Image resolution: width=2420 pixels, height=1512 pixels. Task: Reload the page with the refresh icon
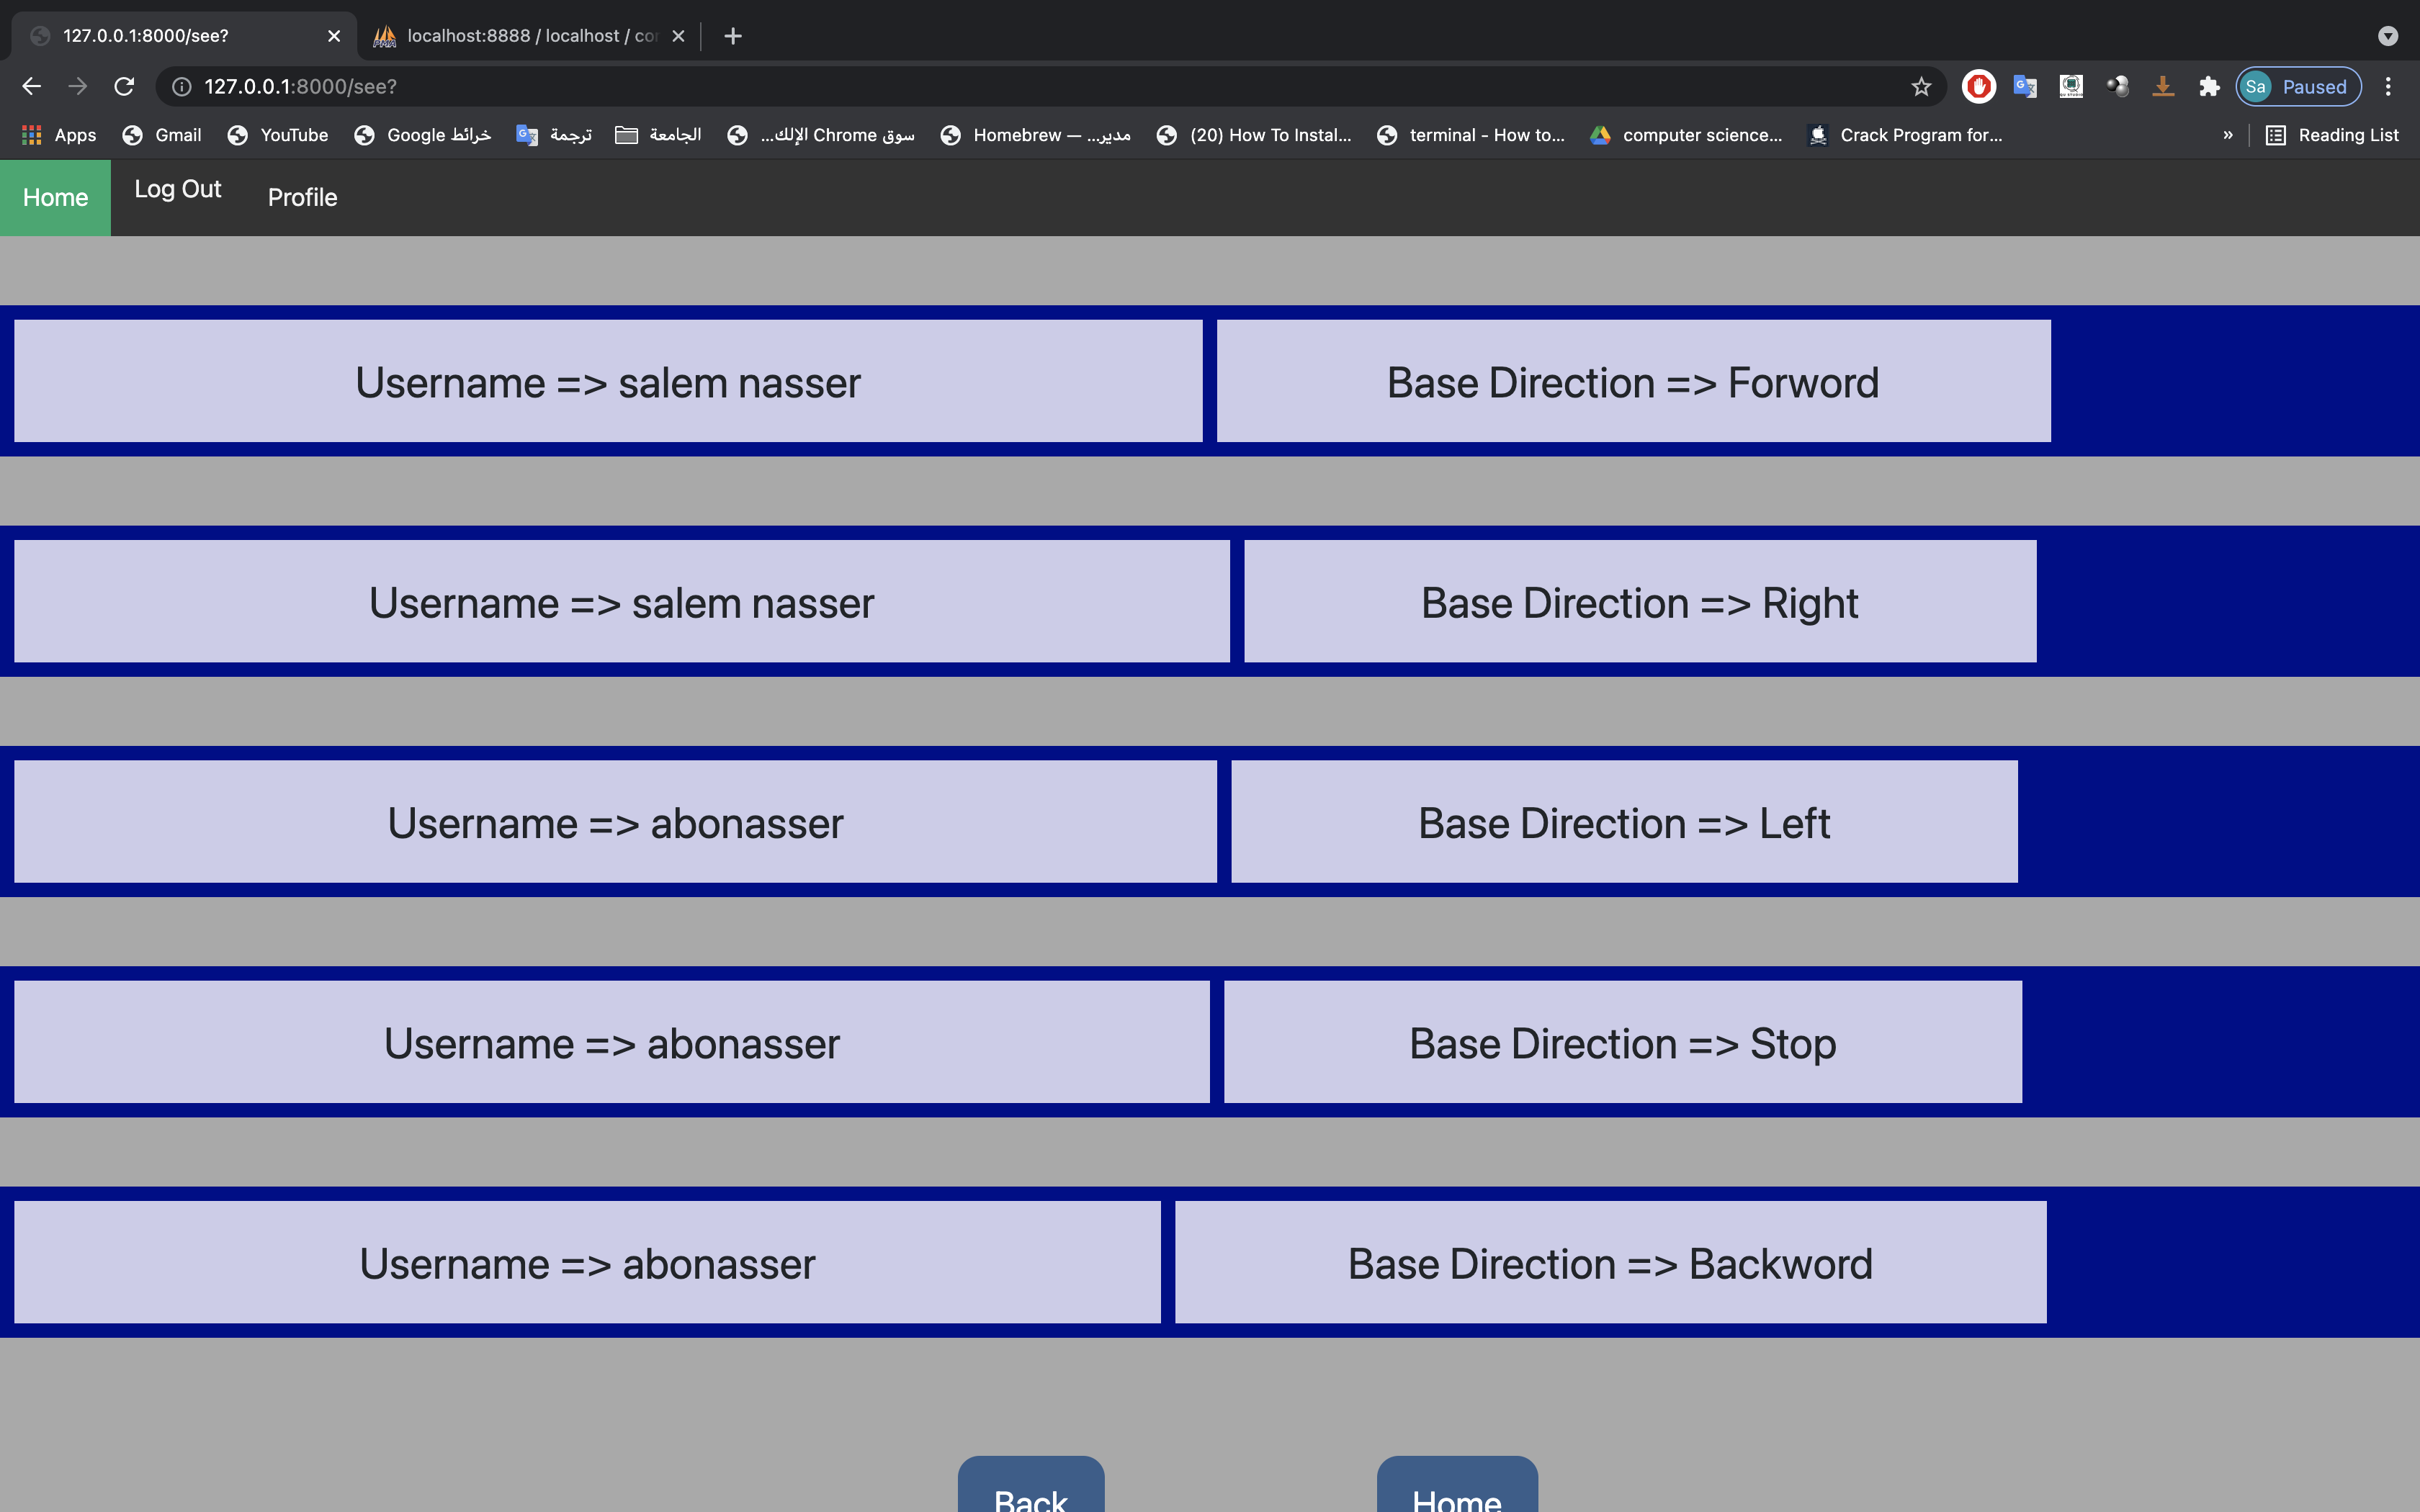(124, 87)
